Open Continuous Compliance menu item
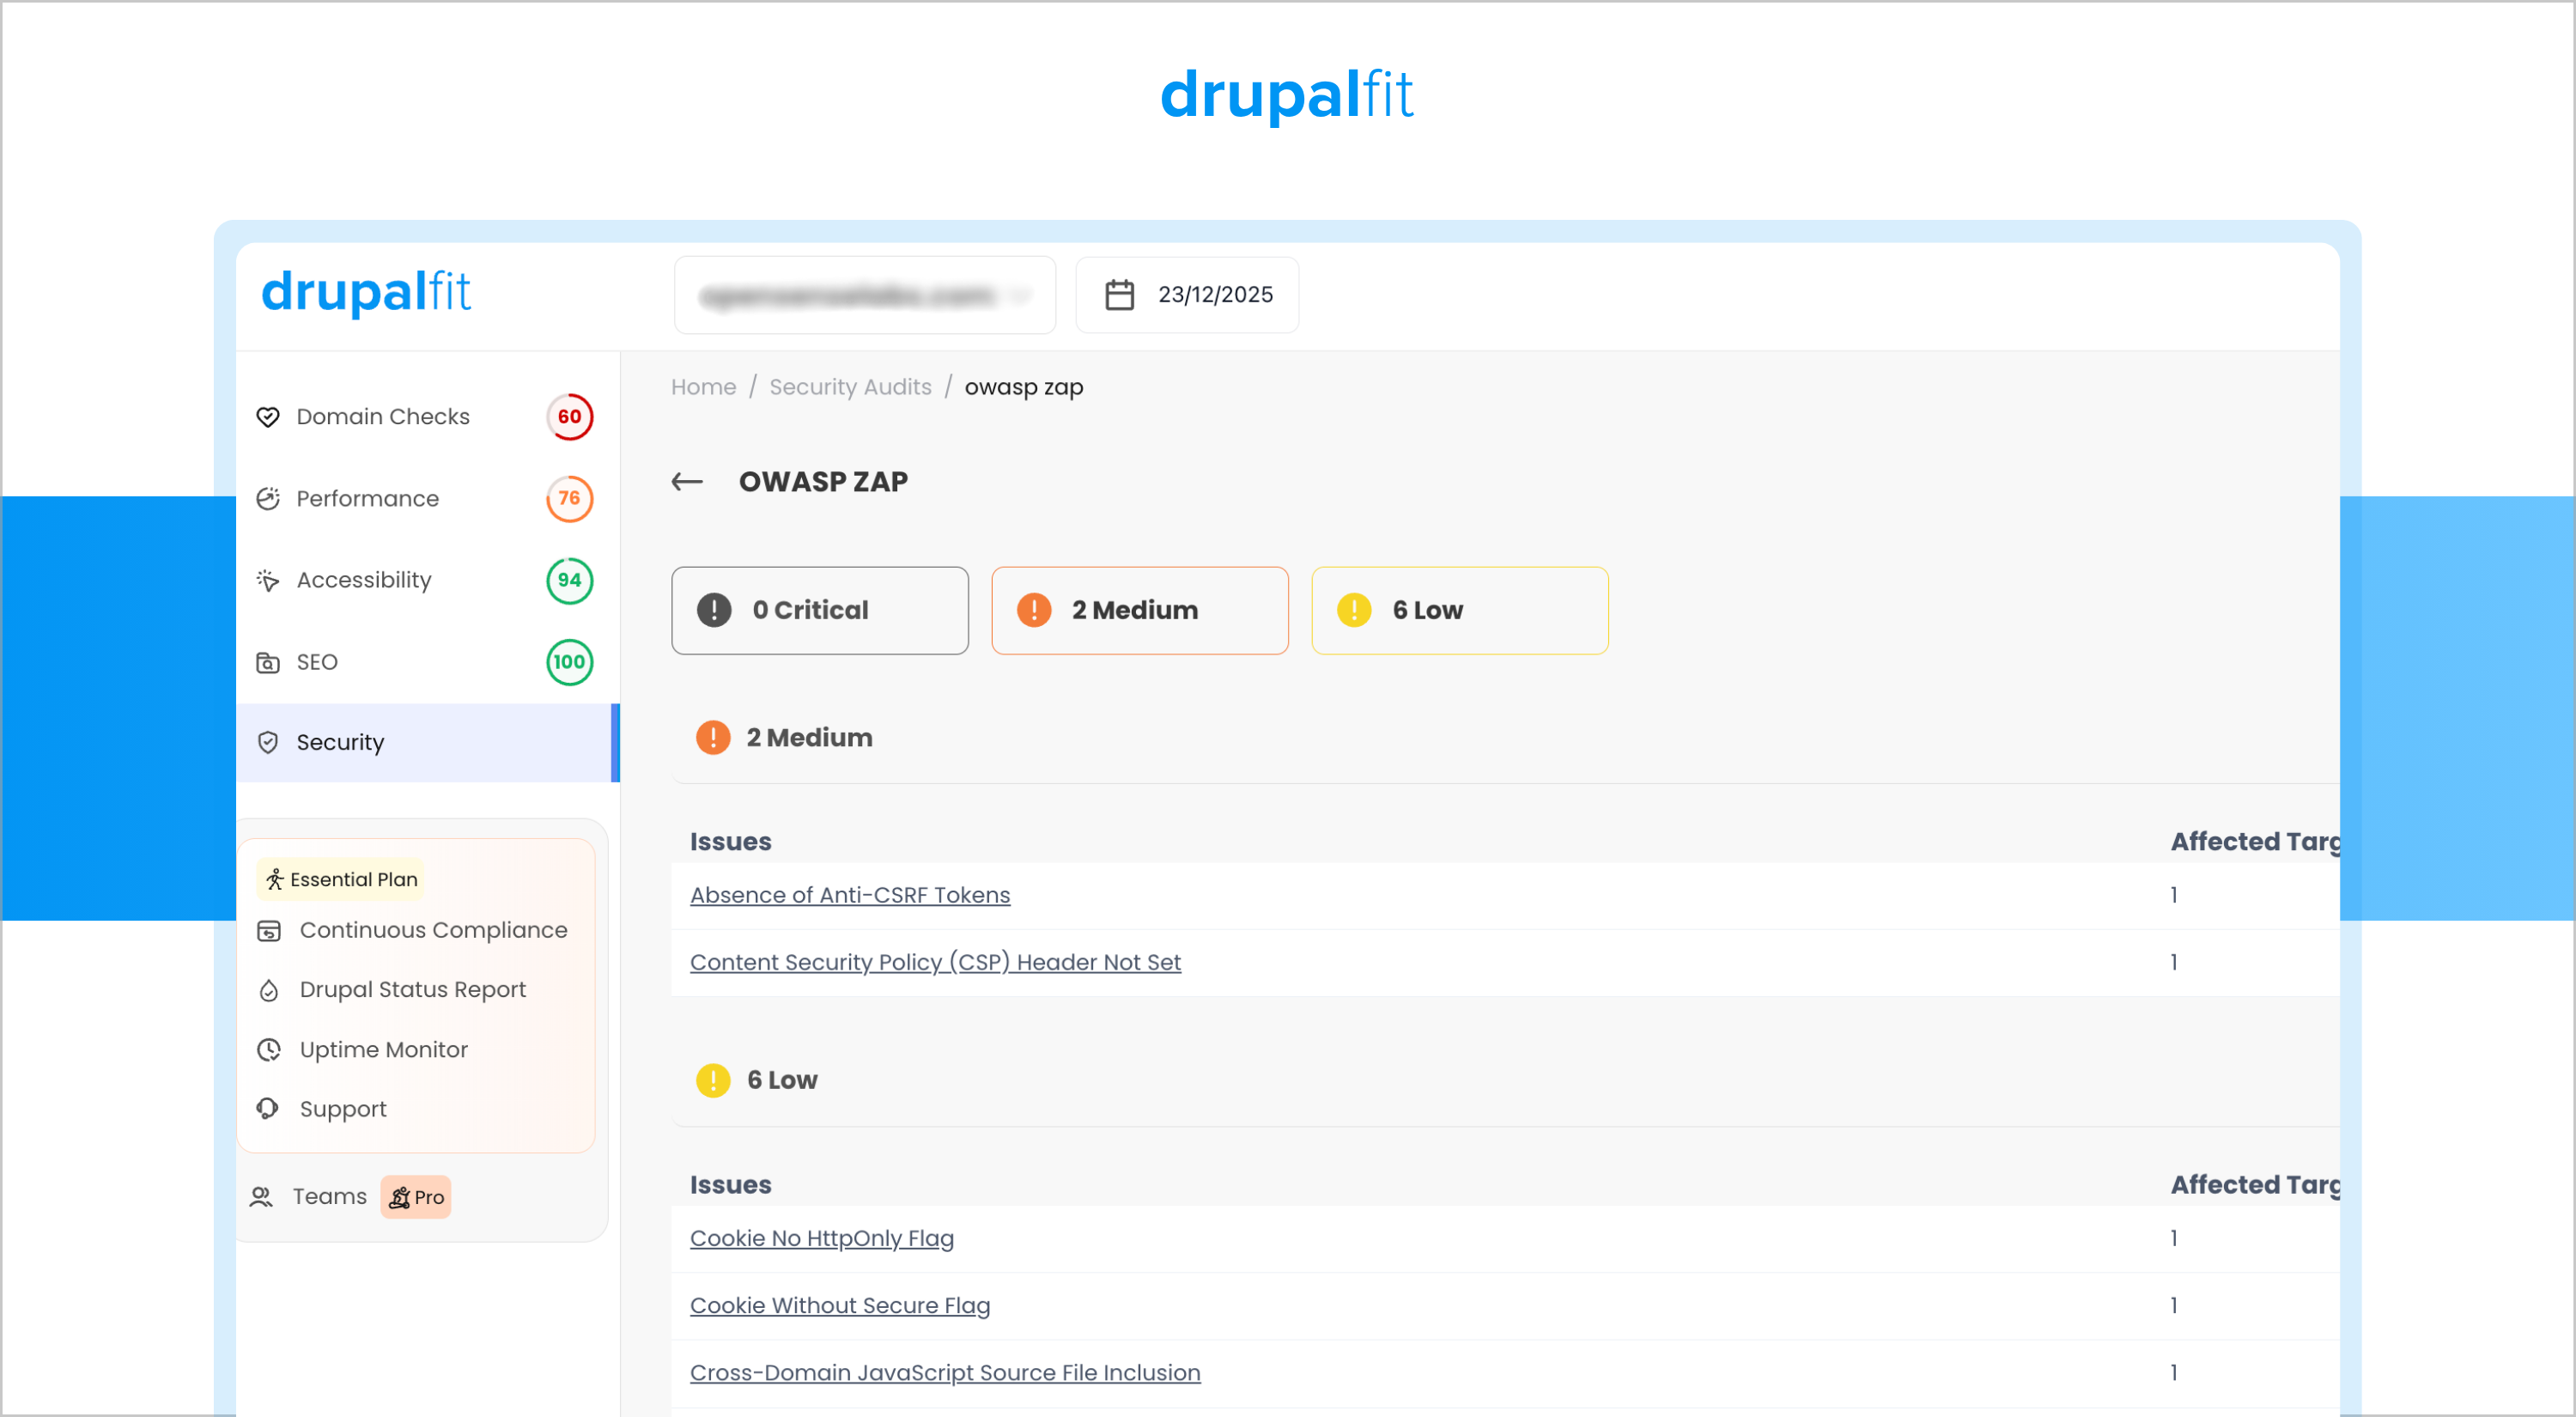The image size is (2576, 1417). coord(413,931)
